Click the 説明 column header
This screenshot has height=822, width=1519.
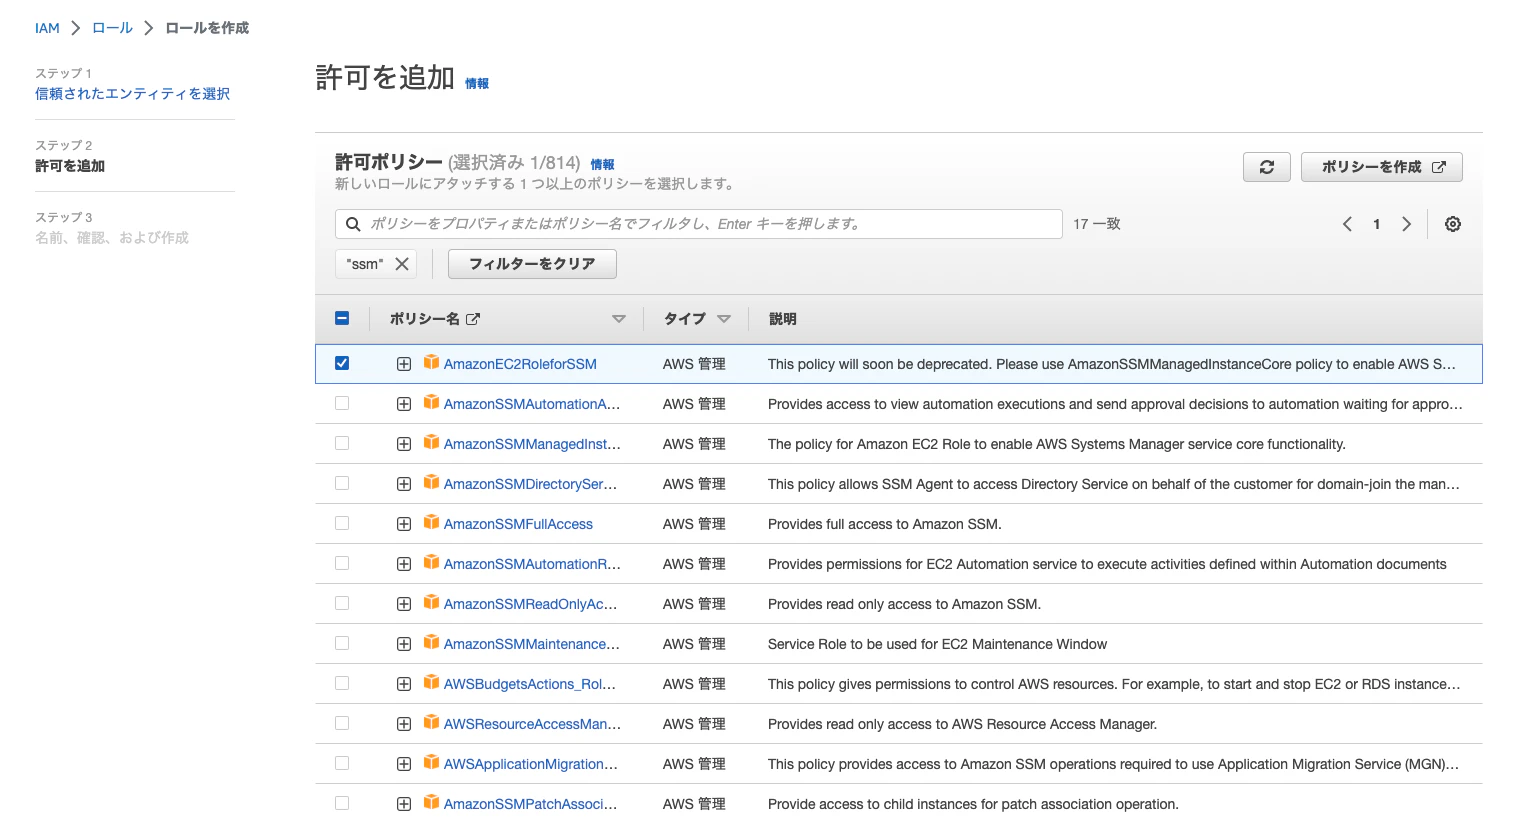click(782, 319)
